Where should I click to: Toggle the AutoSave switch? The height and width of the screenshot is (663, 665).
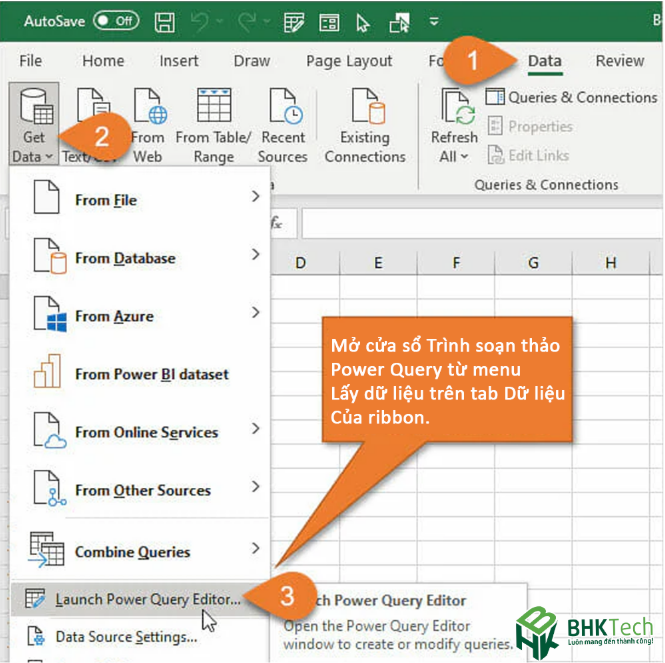point(116,21)
